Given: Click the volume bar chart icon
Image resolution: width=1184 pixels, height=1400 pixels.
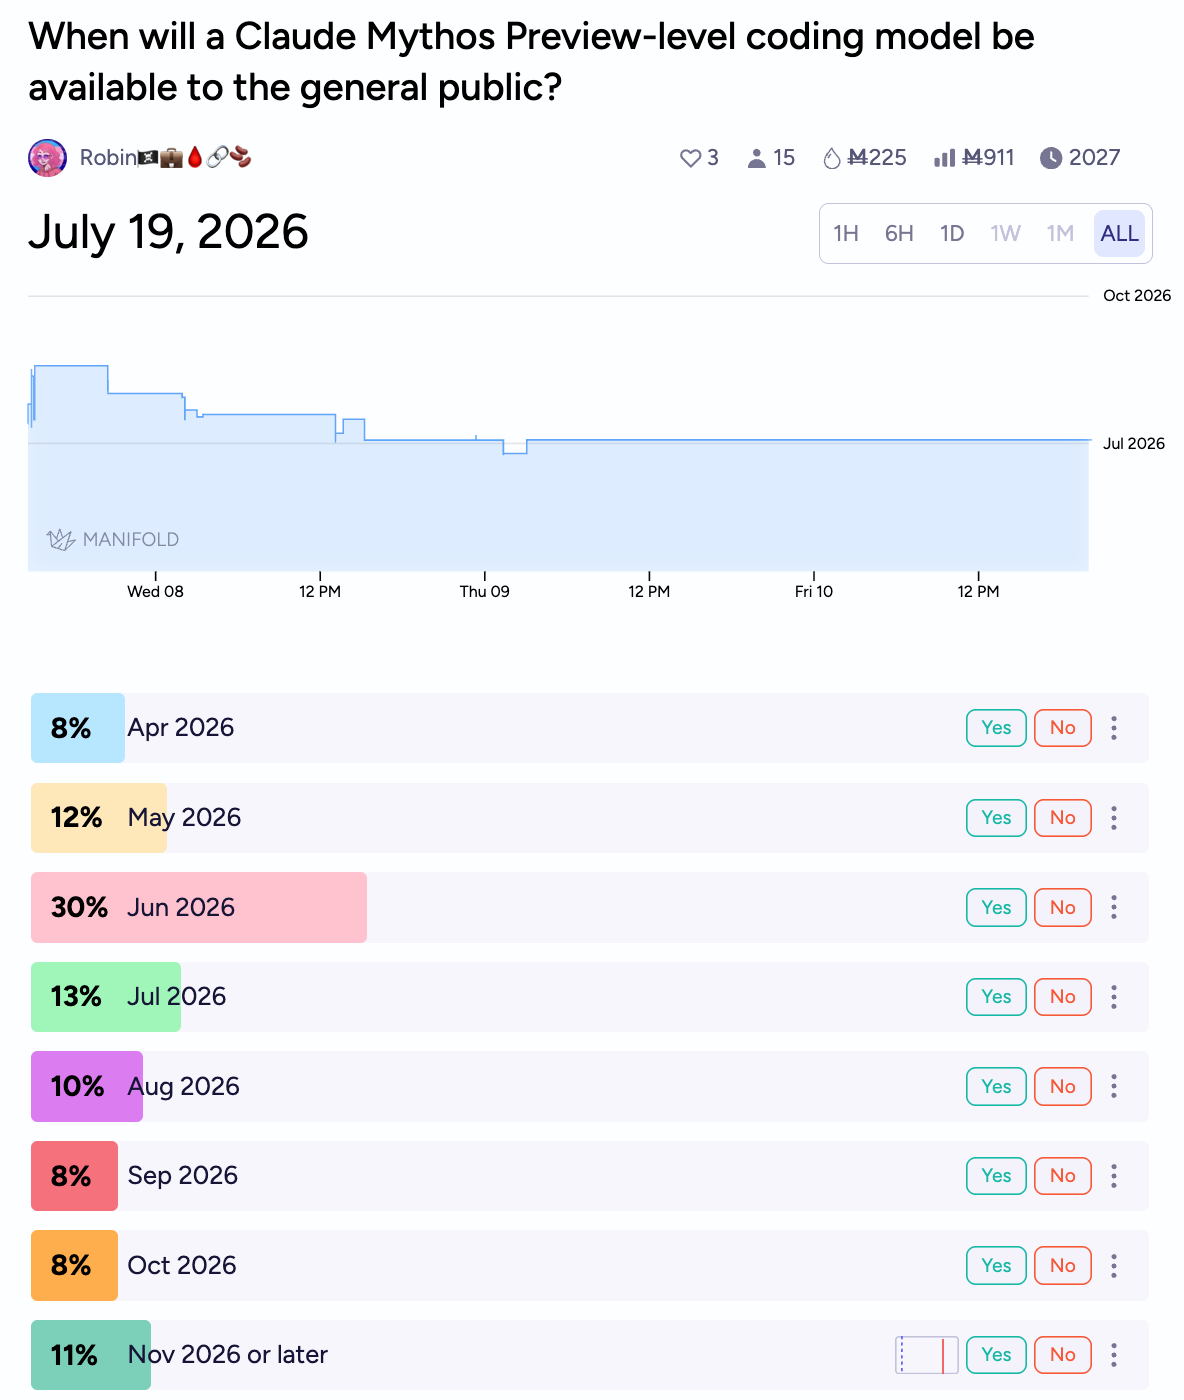Looking at the screenshot, I should click(x=944, y=158).
